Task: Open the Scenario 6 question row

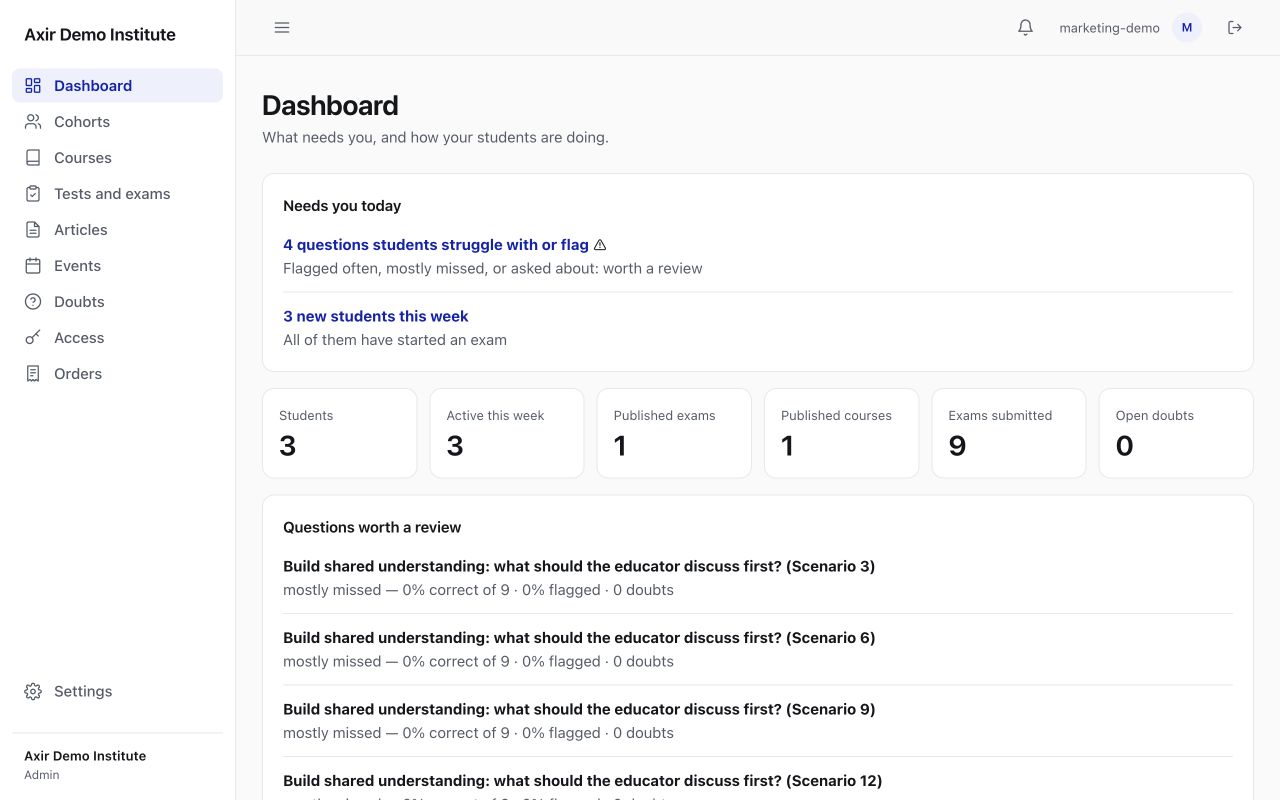Action: pyautogui.click(x=758, y=649)
